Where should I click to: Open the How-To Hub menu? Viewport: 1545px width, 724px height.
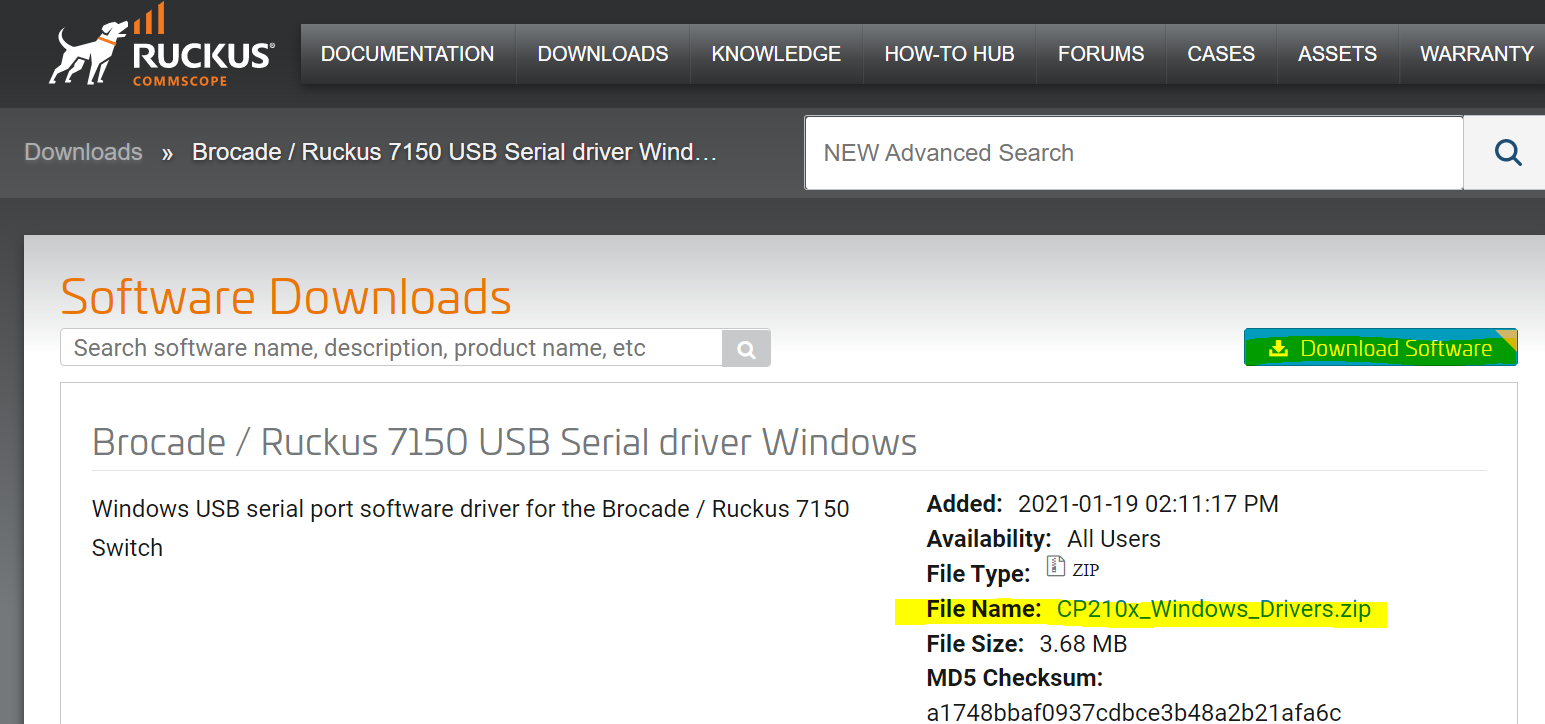point(949,54)
